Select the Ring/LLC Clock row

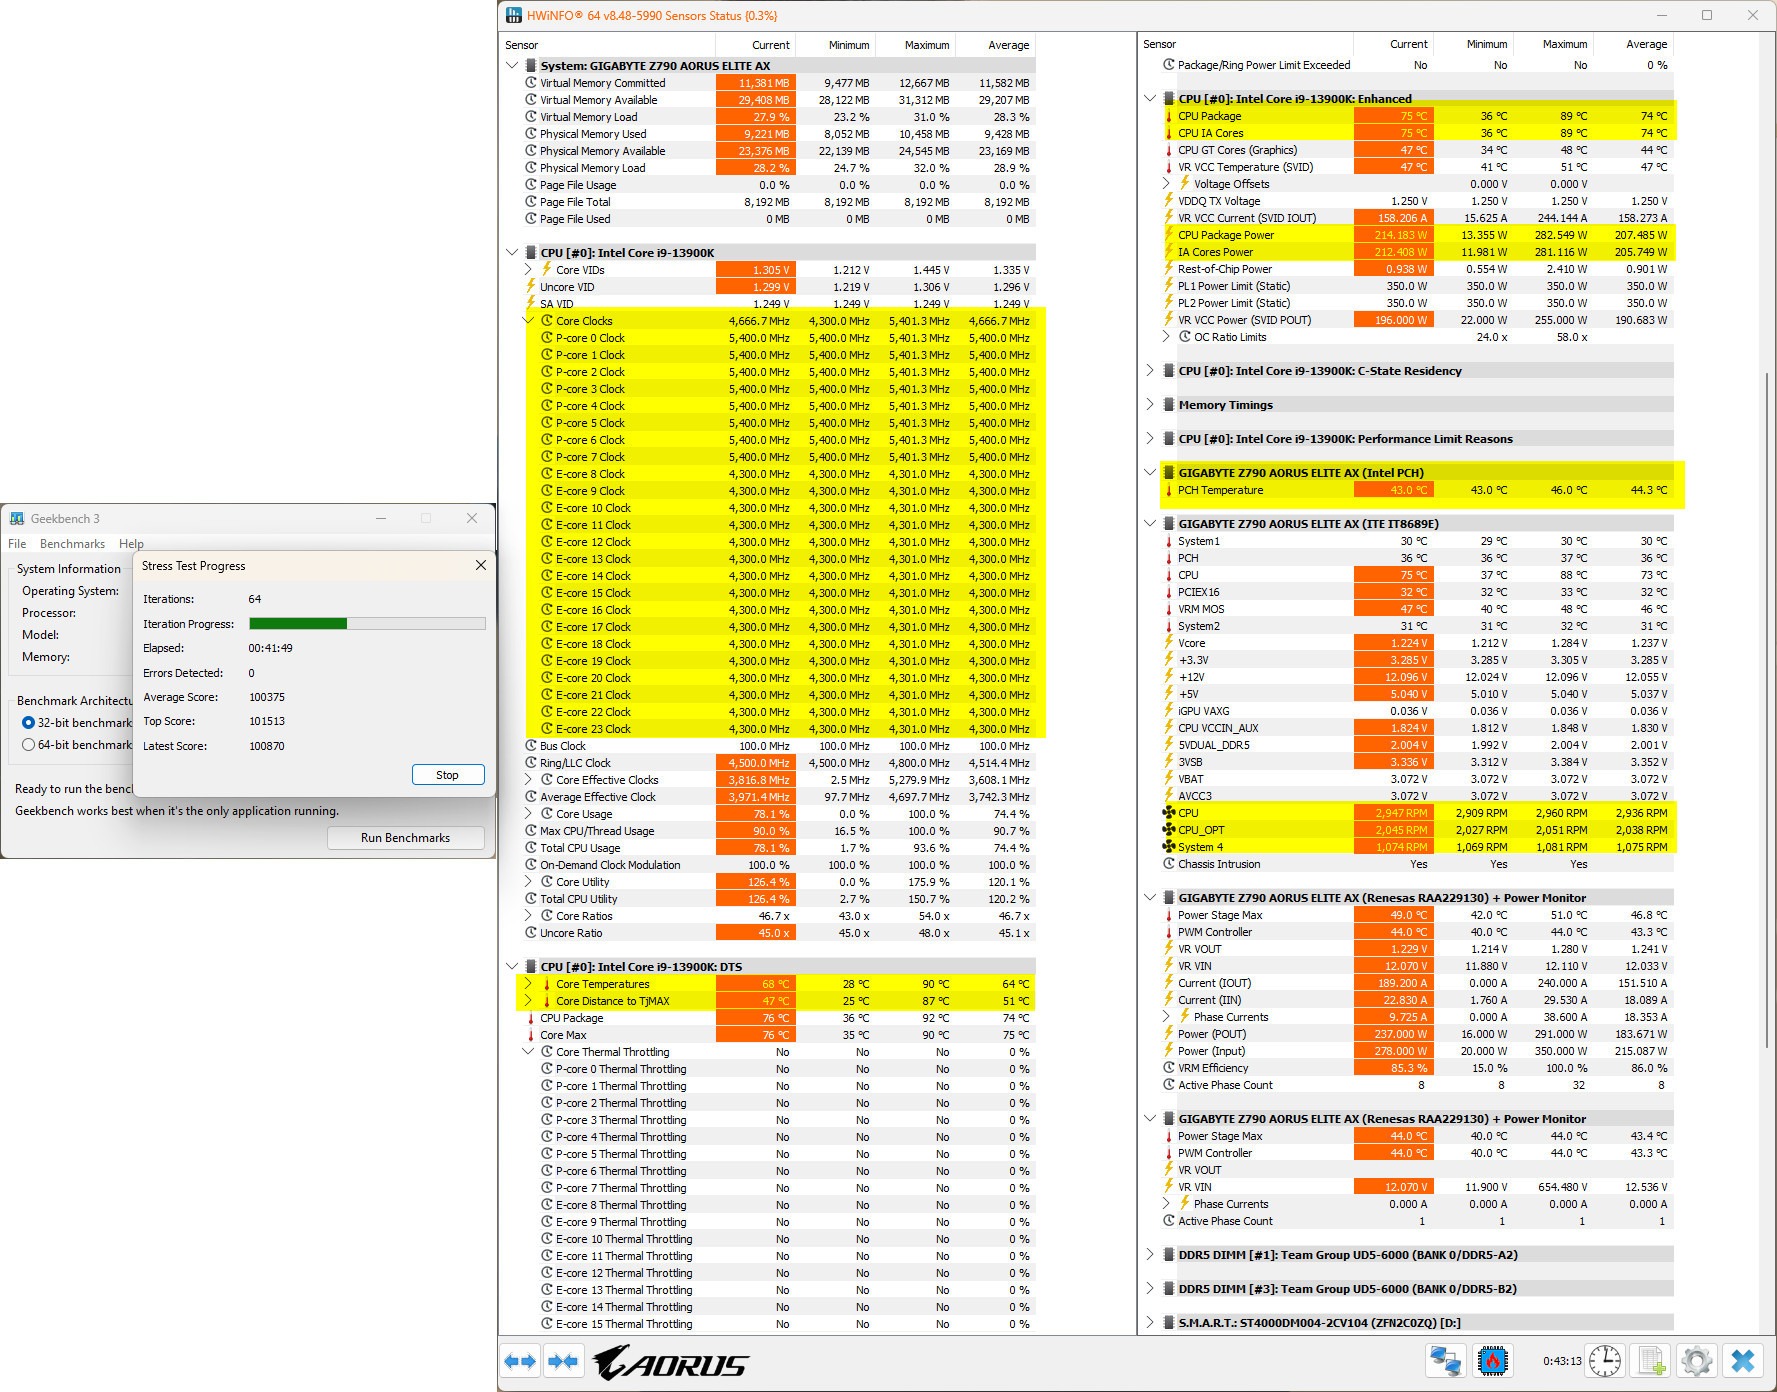pyautogui.click(x=778, y=763)
